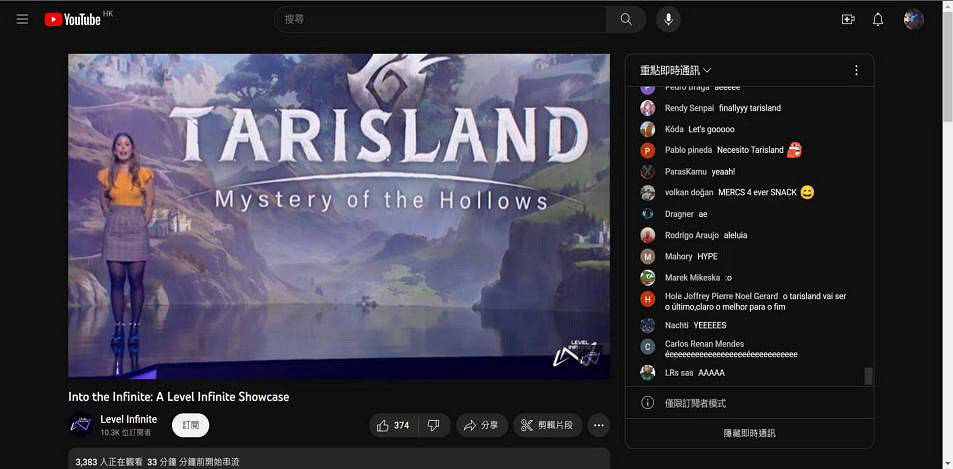
Task: Open more actions ellipsis below video
Action: [599, 425]
